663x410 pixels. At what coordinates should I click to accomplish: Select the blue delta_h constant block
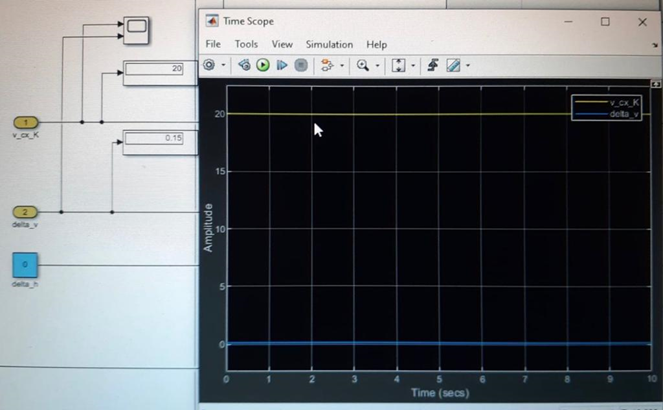point(26,266)
